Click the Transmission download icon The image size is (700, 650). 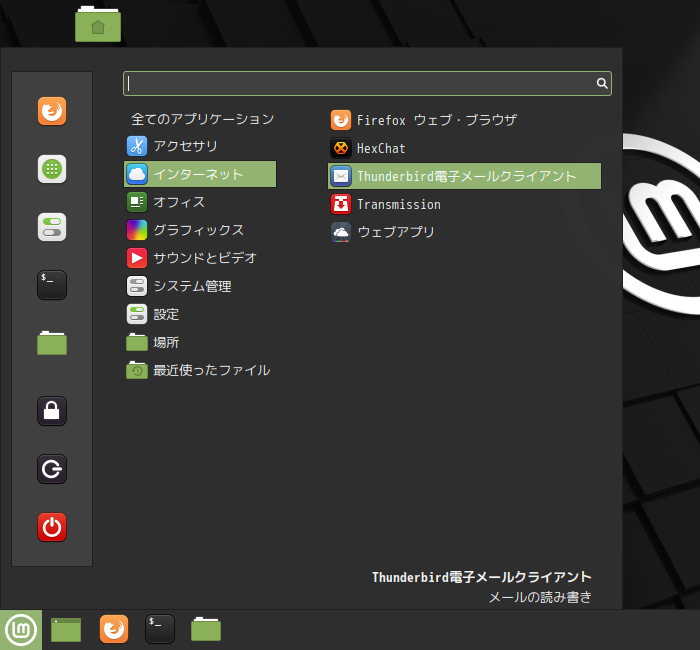341,204
